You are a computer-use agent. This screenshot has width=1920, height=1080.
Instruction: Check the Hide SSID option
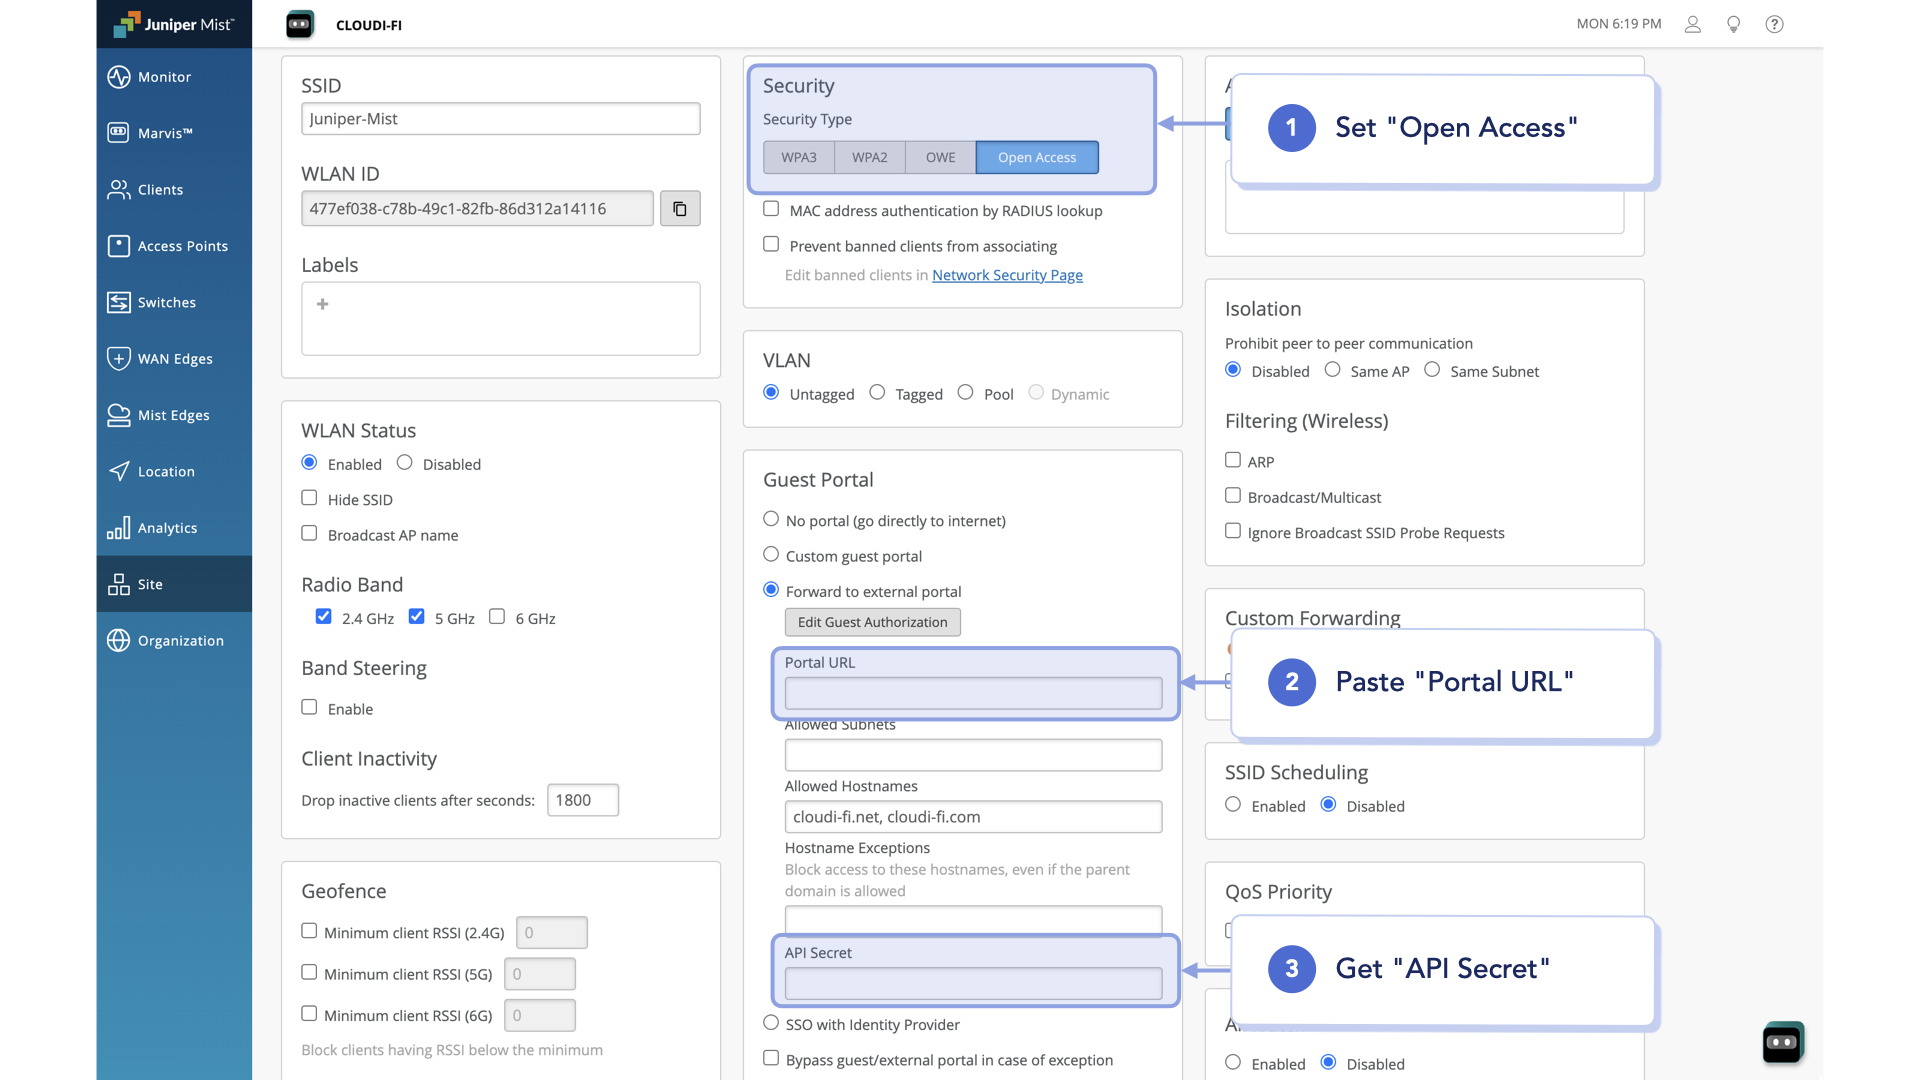click(x=309, y=497)
